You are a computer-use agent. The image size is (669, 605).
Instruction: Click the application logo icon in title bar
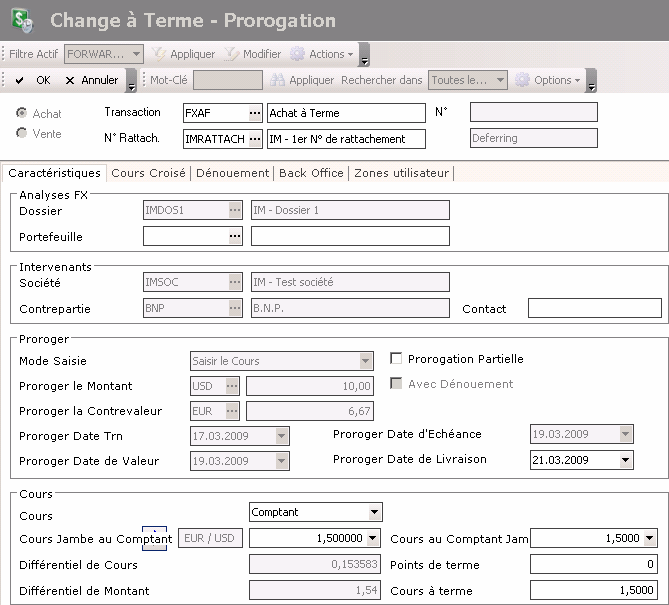(x=20, y=20)
